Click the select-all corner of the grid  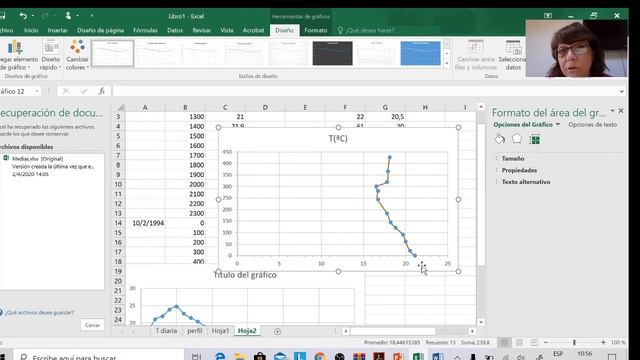120,107
